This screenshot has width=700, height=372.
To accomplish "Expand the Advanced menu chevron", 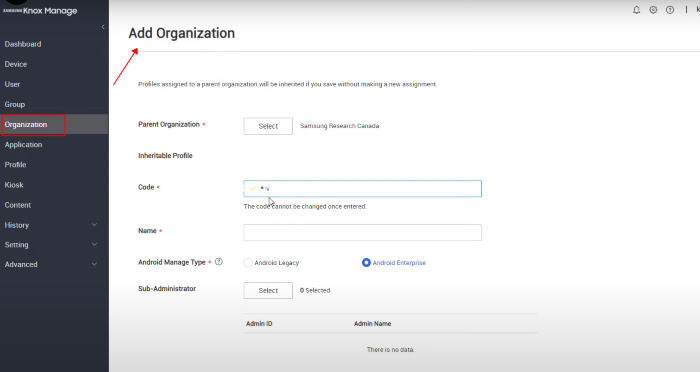I will [x=94, y=264].
